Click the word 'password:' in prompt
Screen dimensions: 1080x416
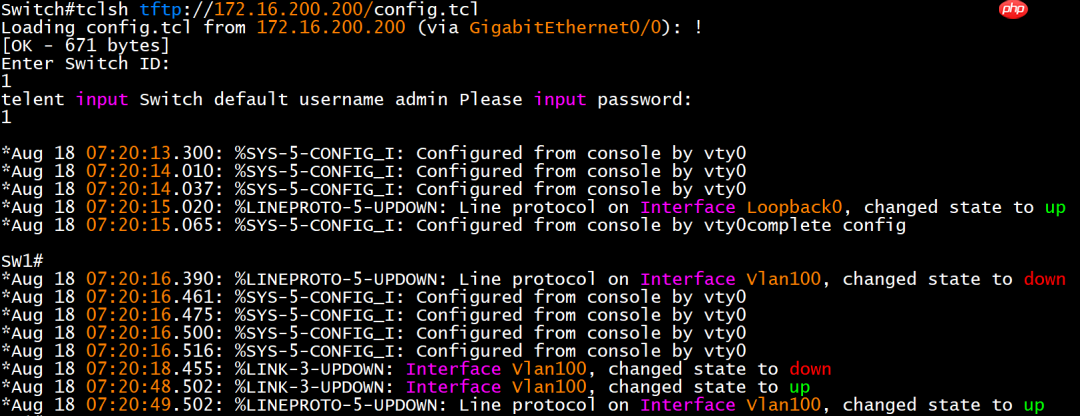pos(645,99)
